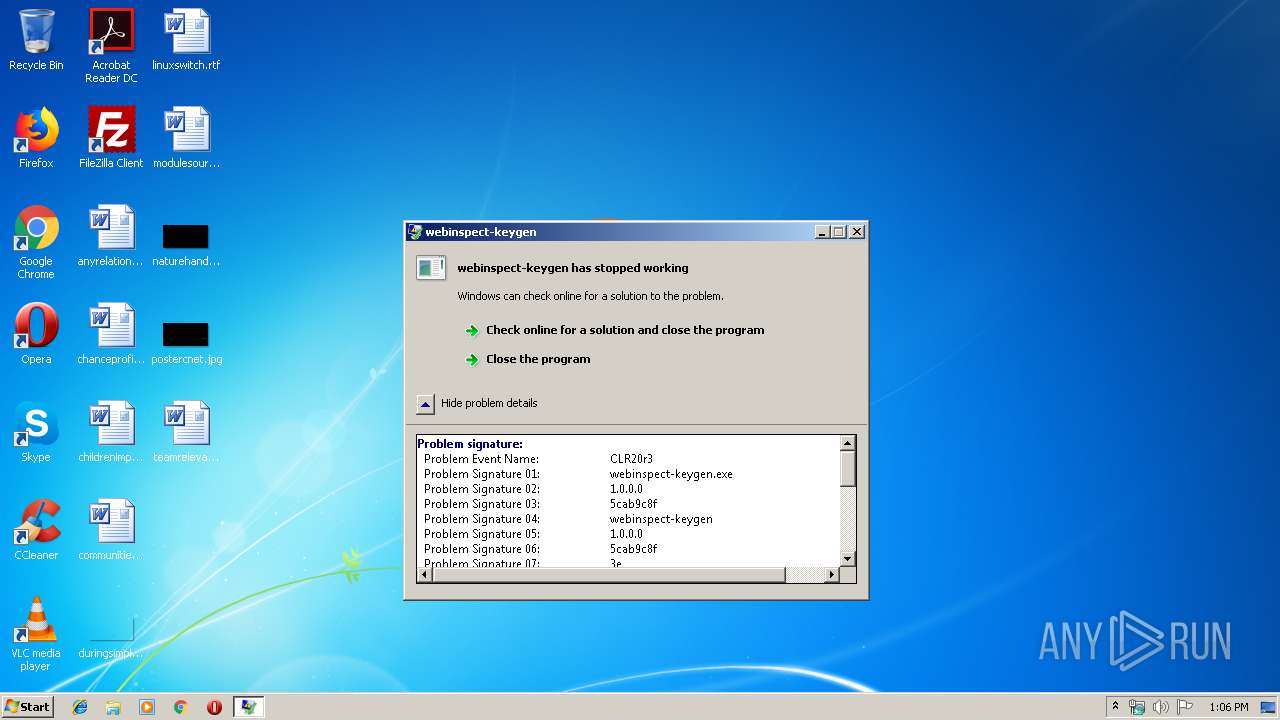Click Chrome icon in the taskbar

click(x=181, y=707)
